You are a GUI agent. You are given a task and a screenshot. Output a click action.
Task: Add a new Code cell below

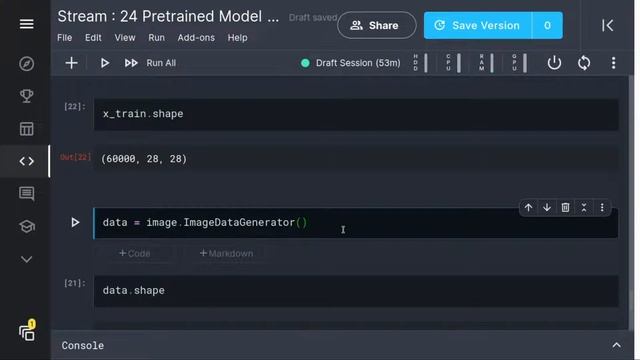pyautogui.click(x=134, y=253)
